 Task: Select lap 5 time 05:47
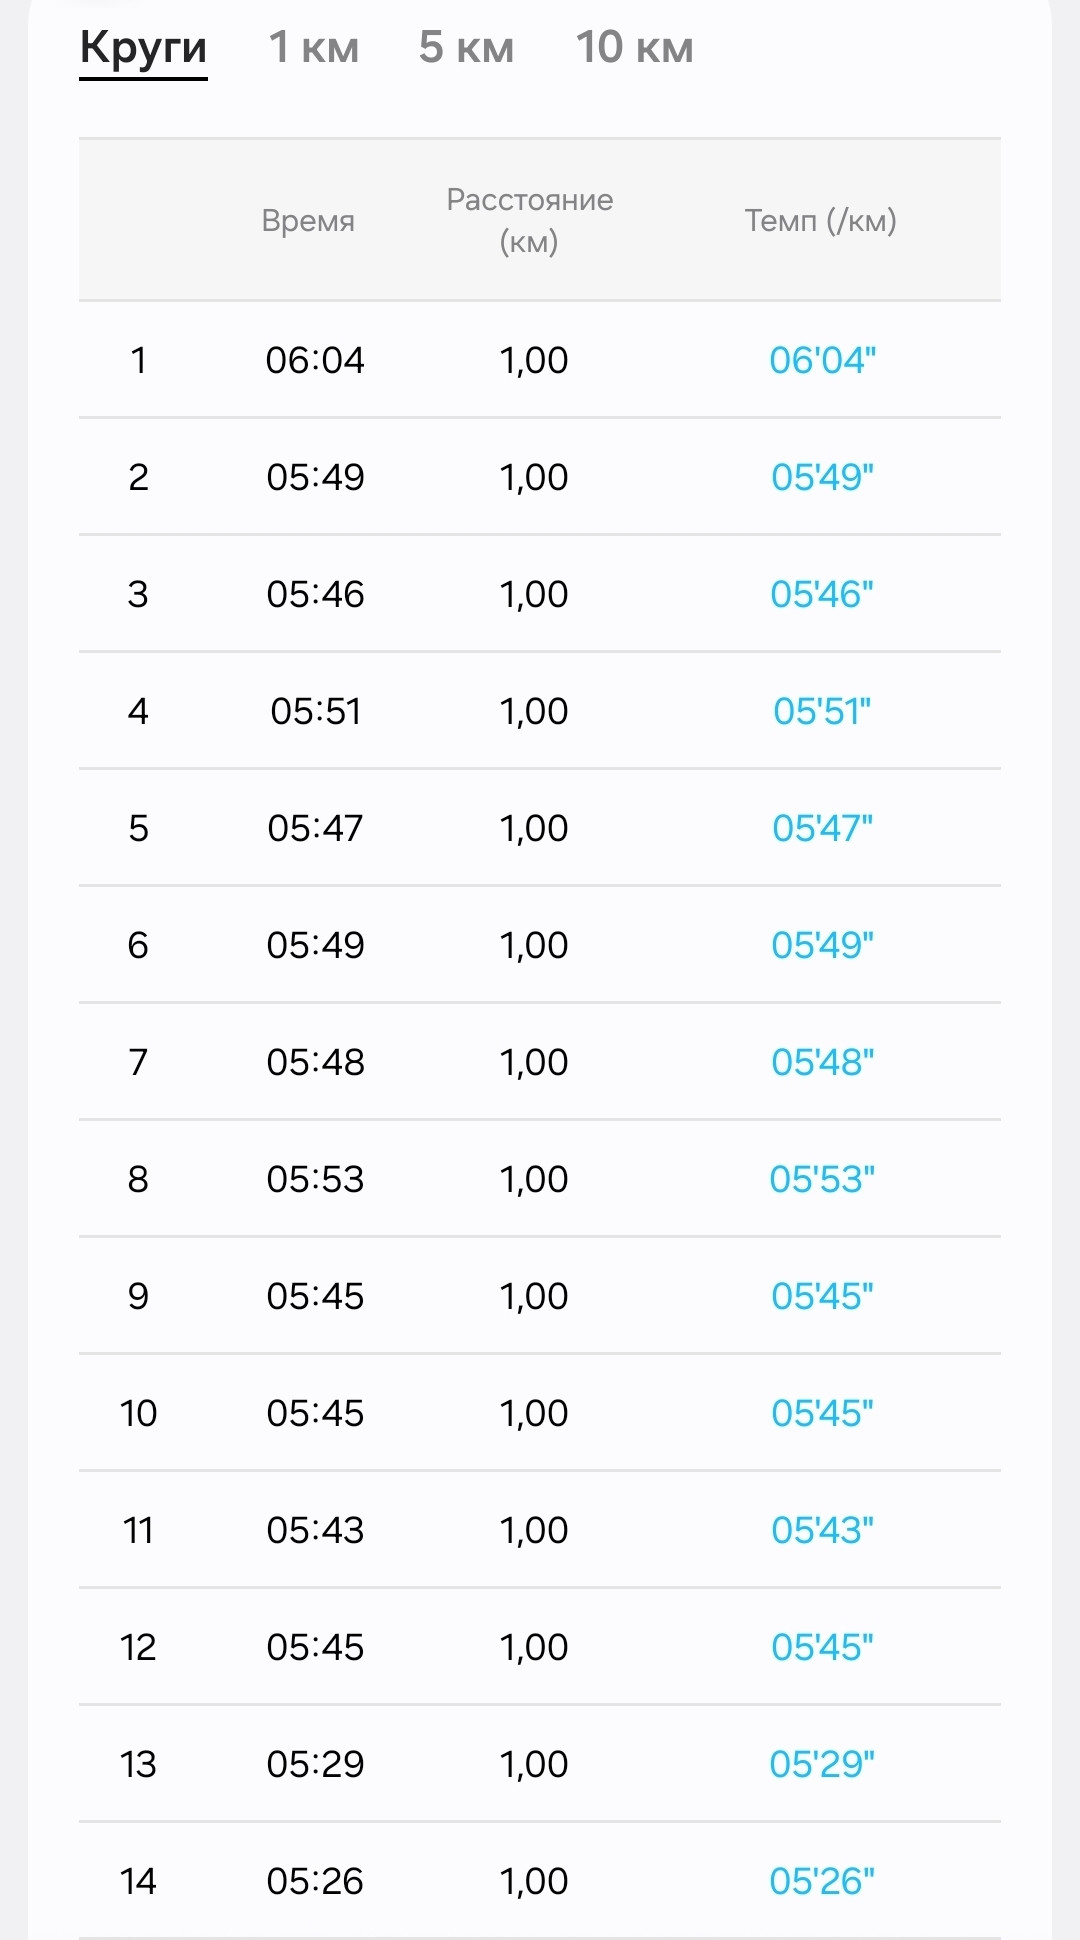[x=315, y=828]
